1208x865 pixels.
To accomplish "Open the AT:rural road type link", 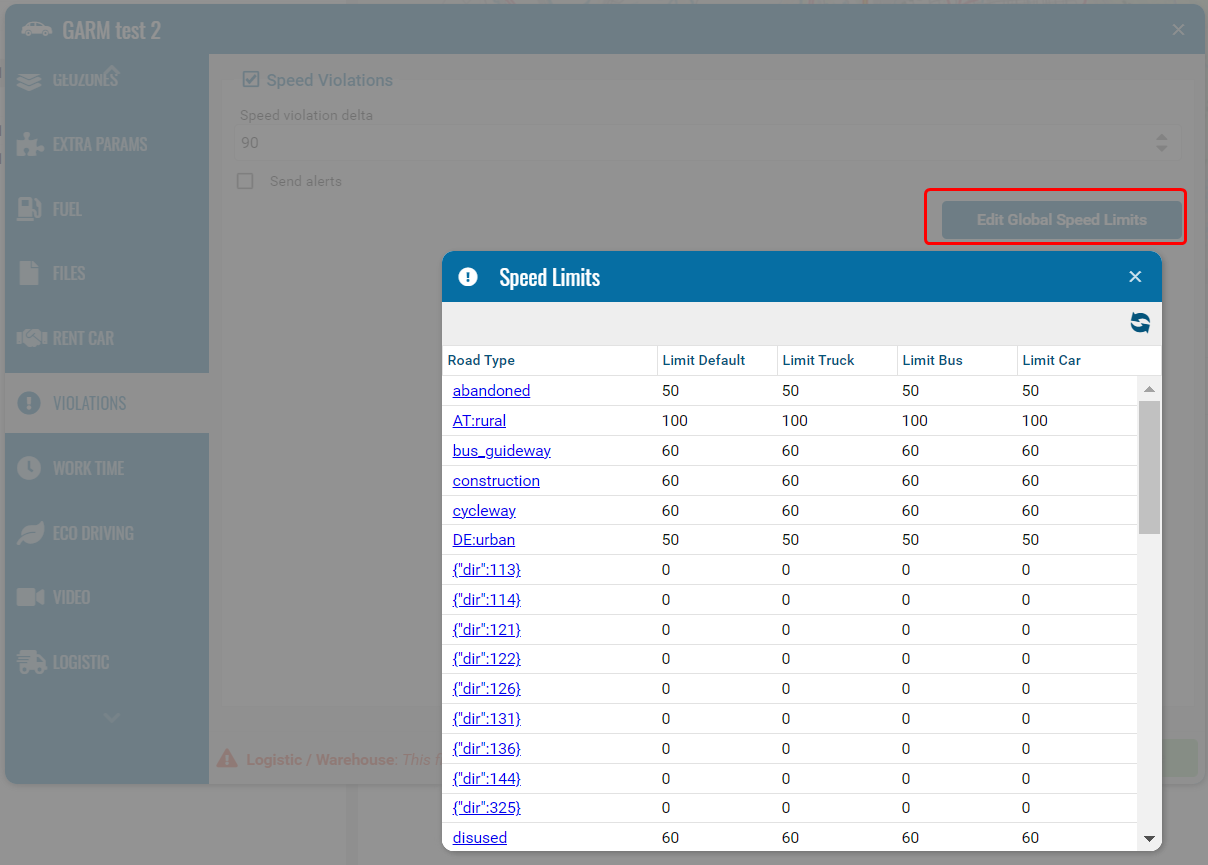I will coord(479,421).
